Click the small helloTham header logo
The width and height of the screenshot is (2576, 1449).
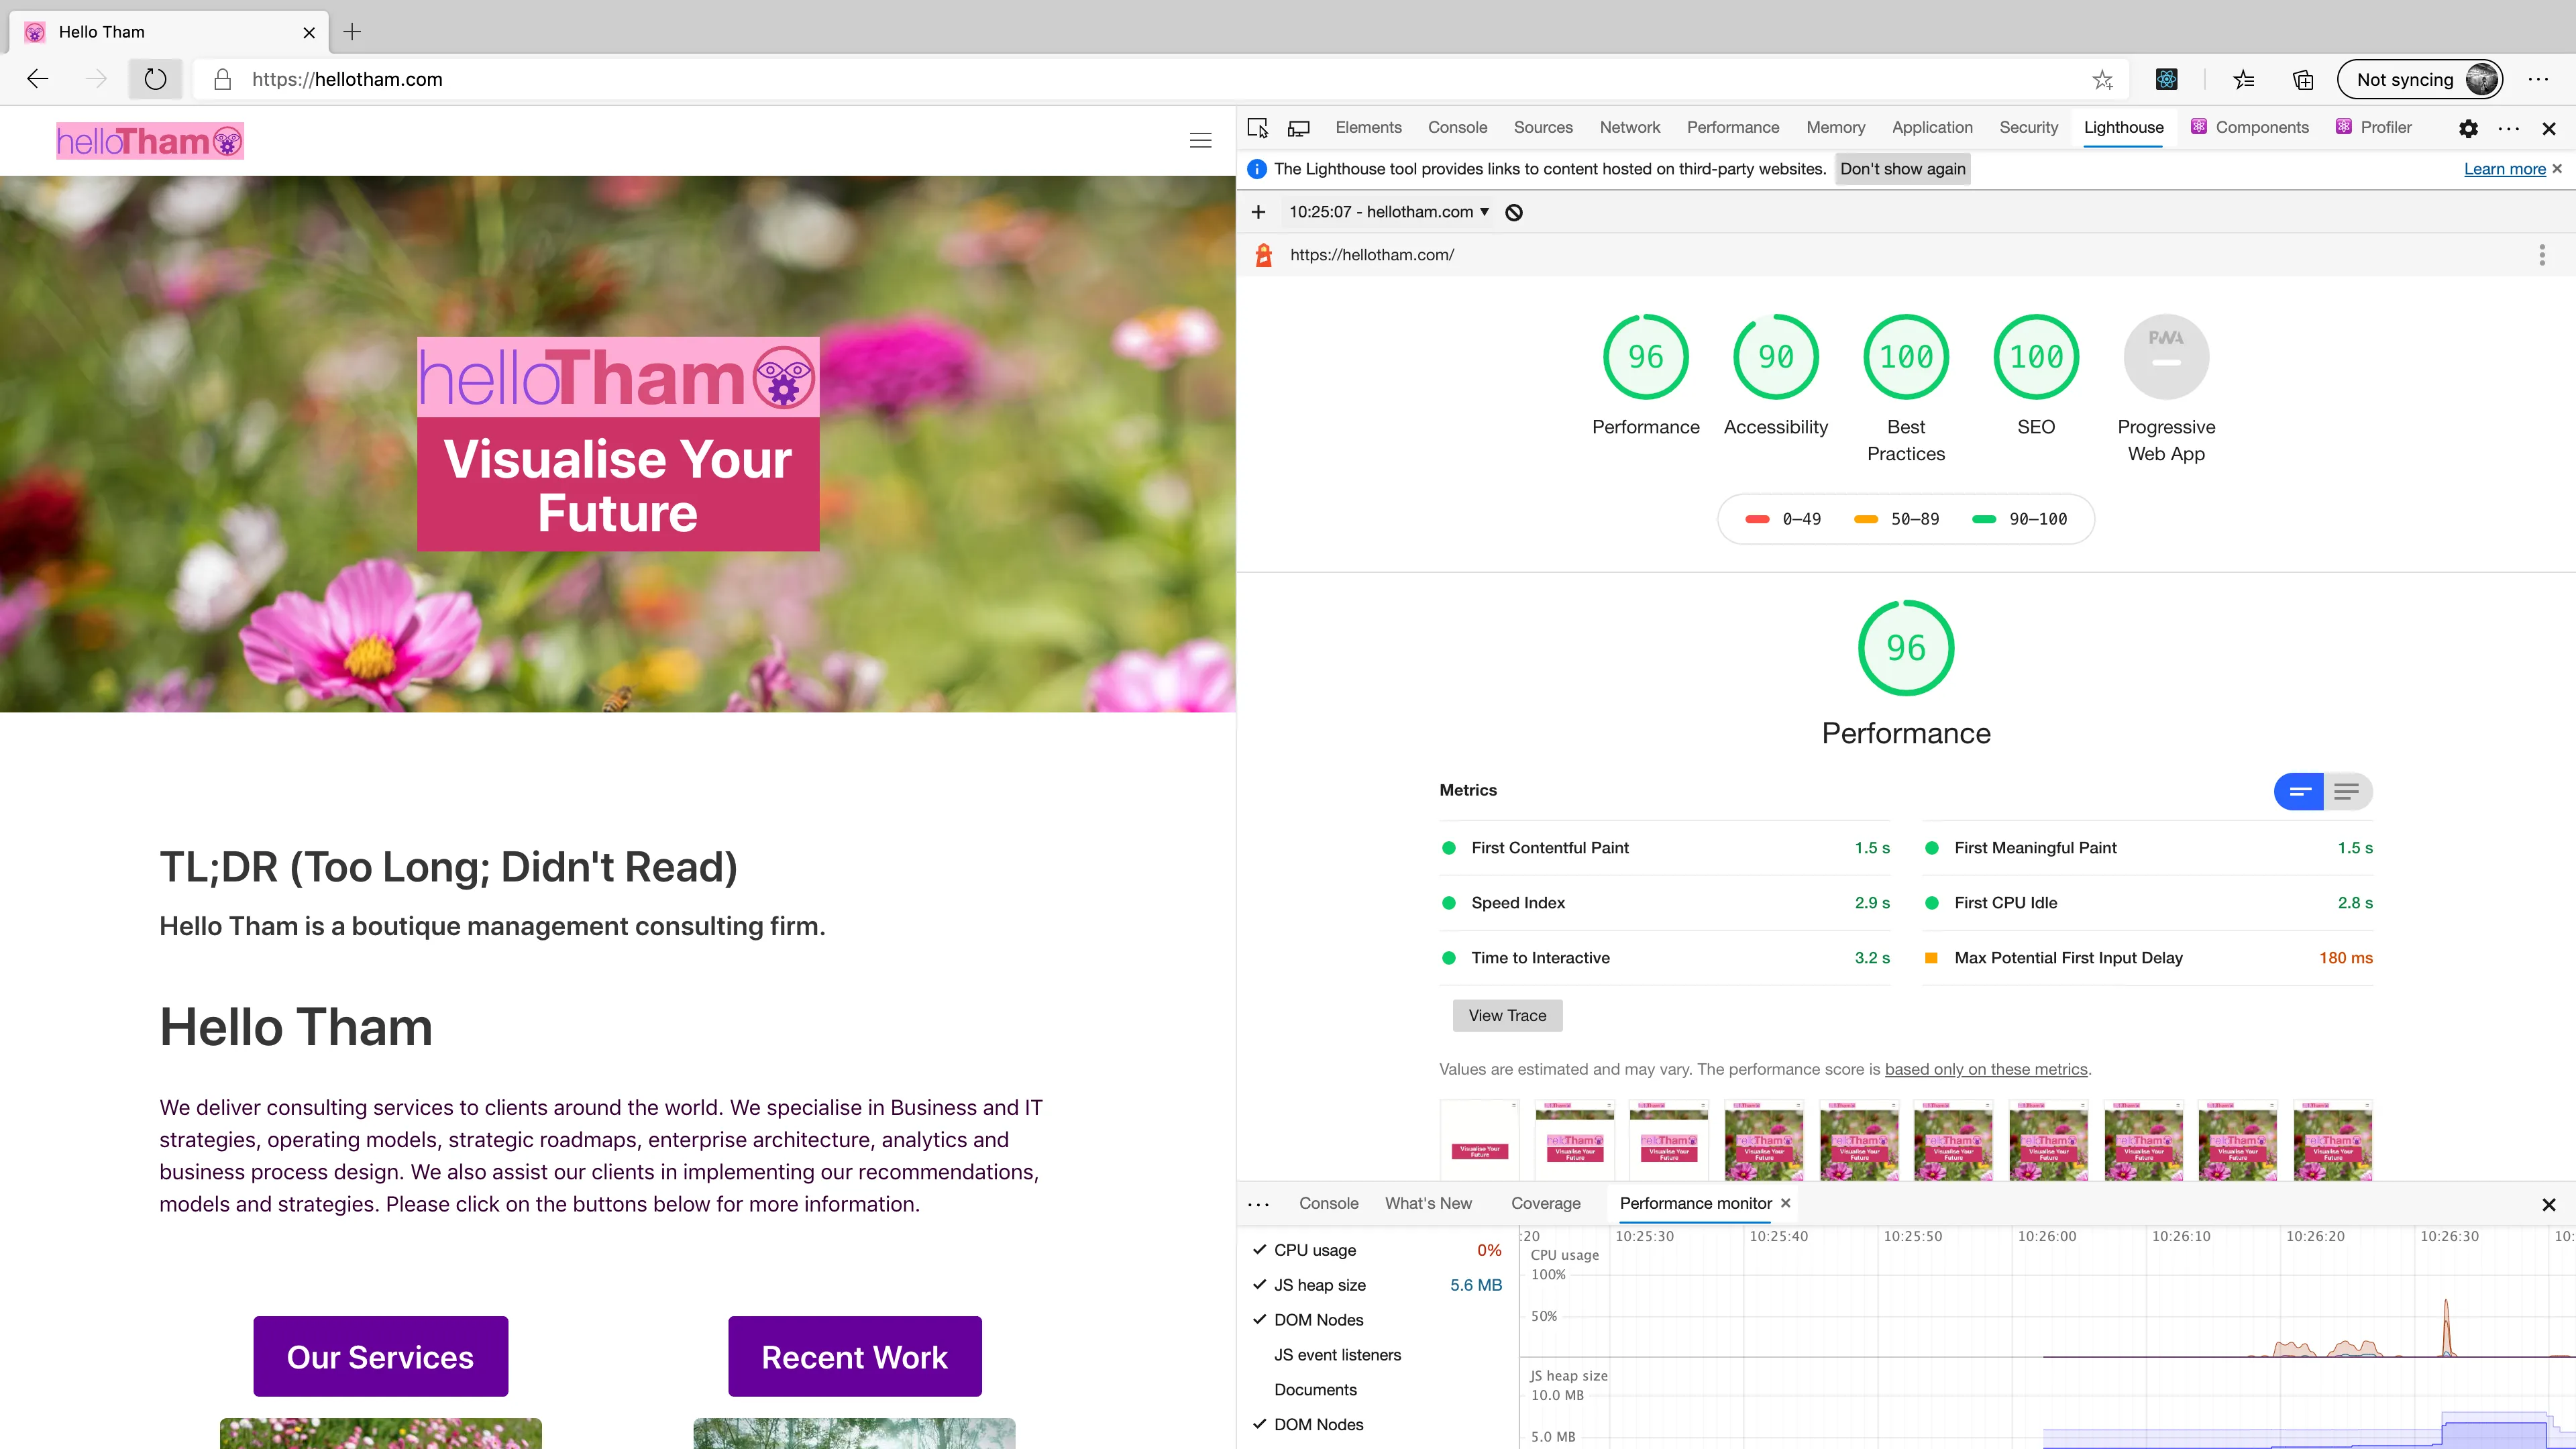click(x=150, y=141)
